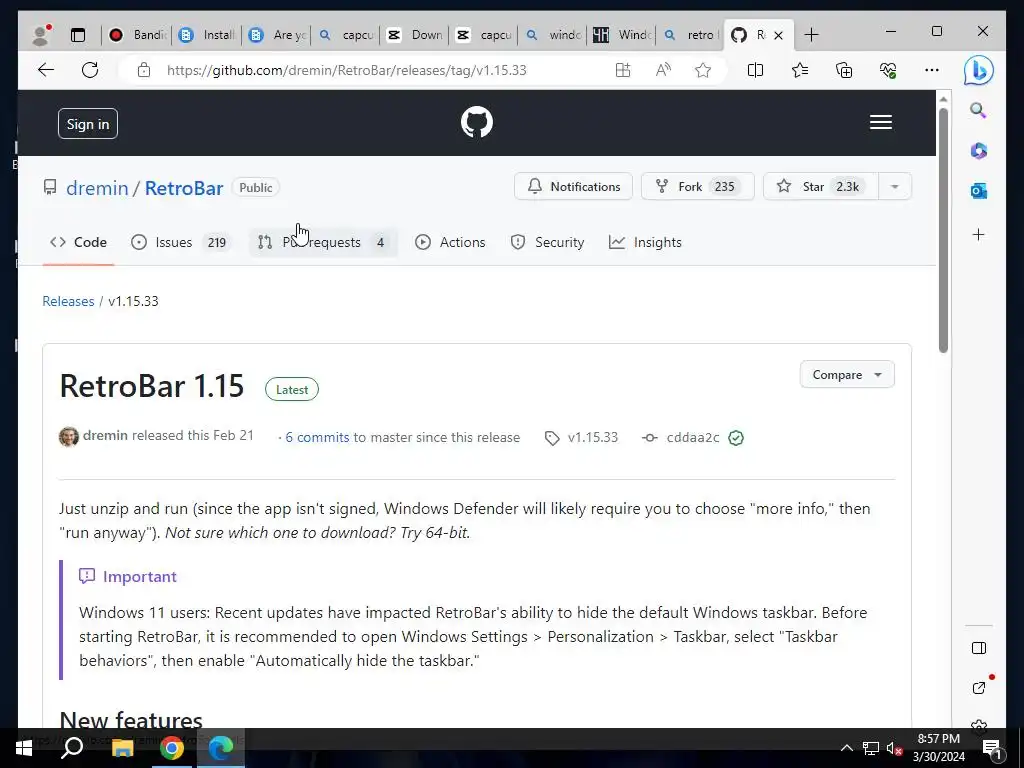Open the RetroBar repository name link
Viewport: 1024px width, 768px height.
(184, 188)
